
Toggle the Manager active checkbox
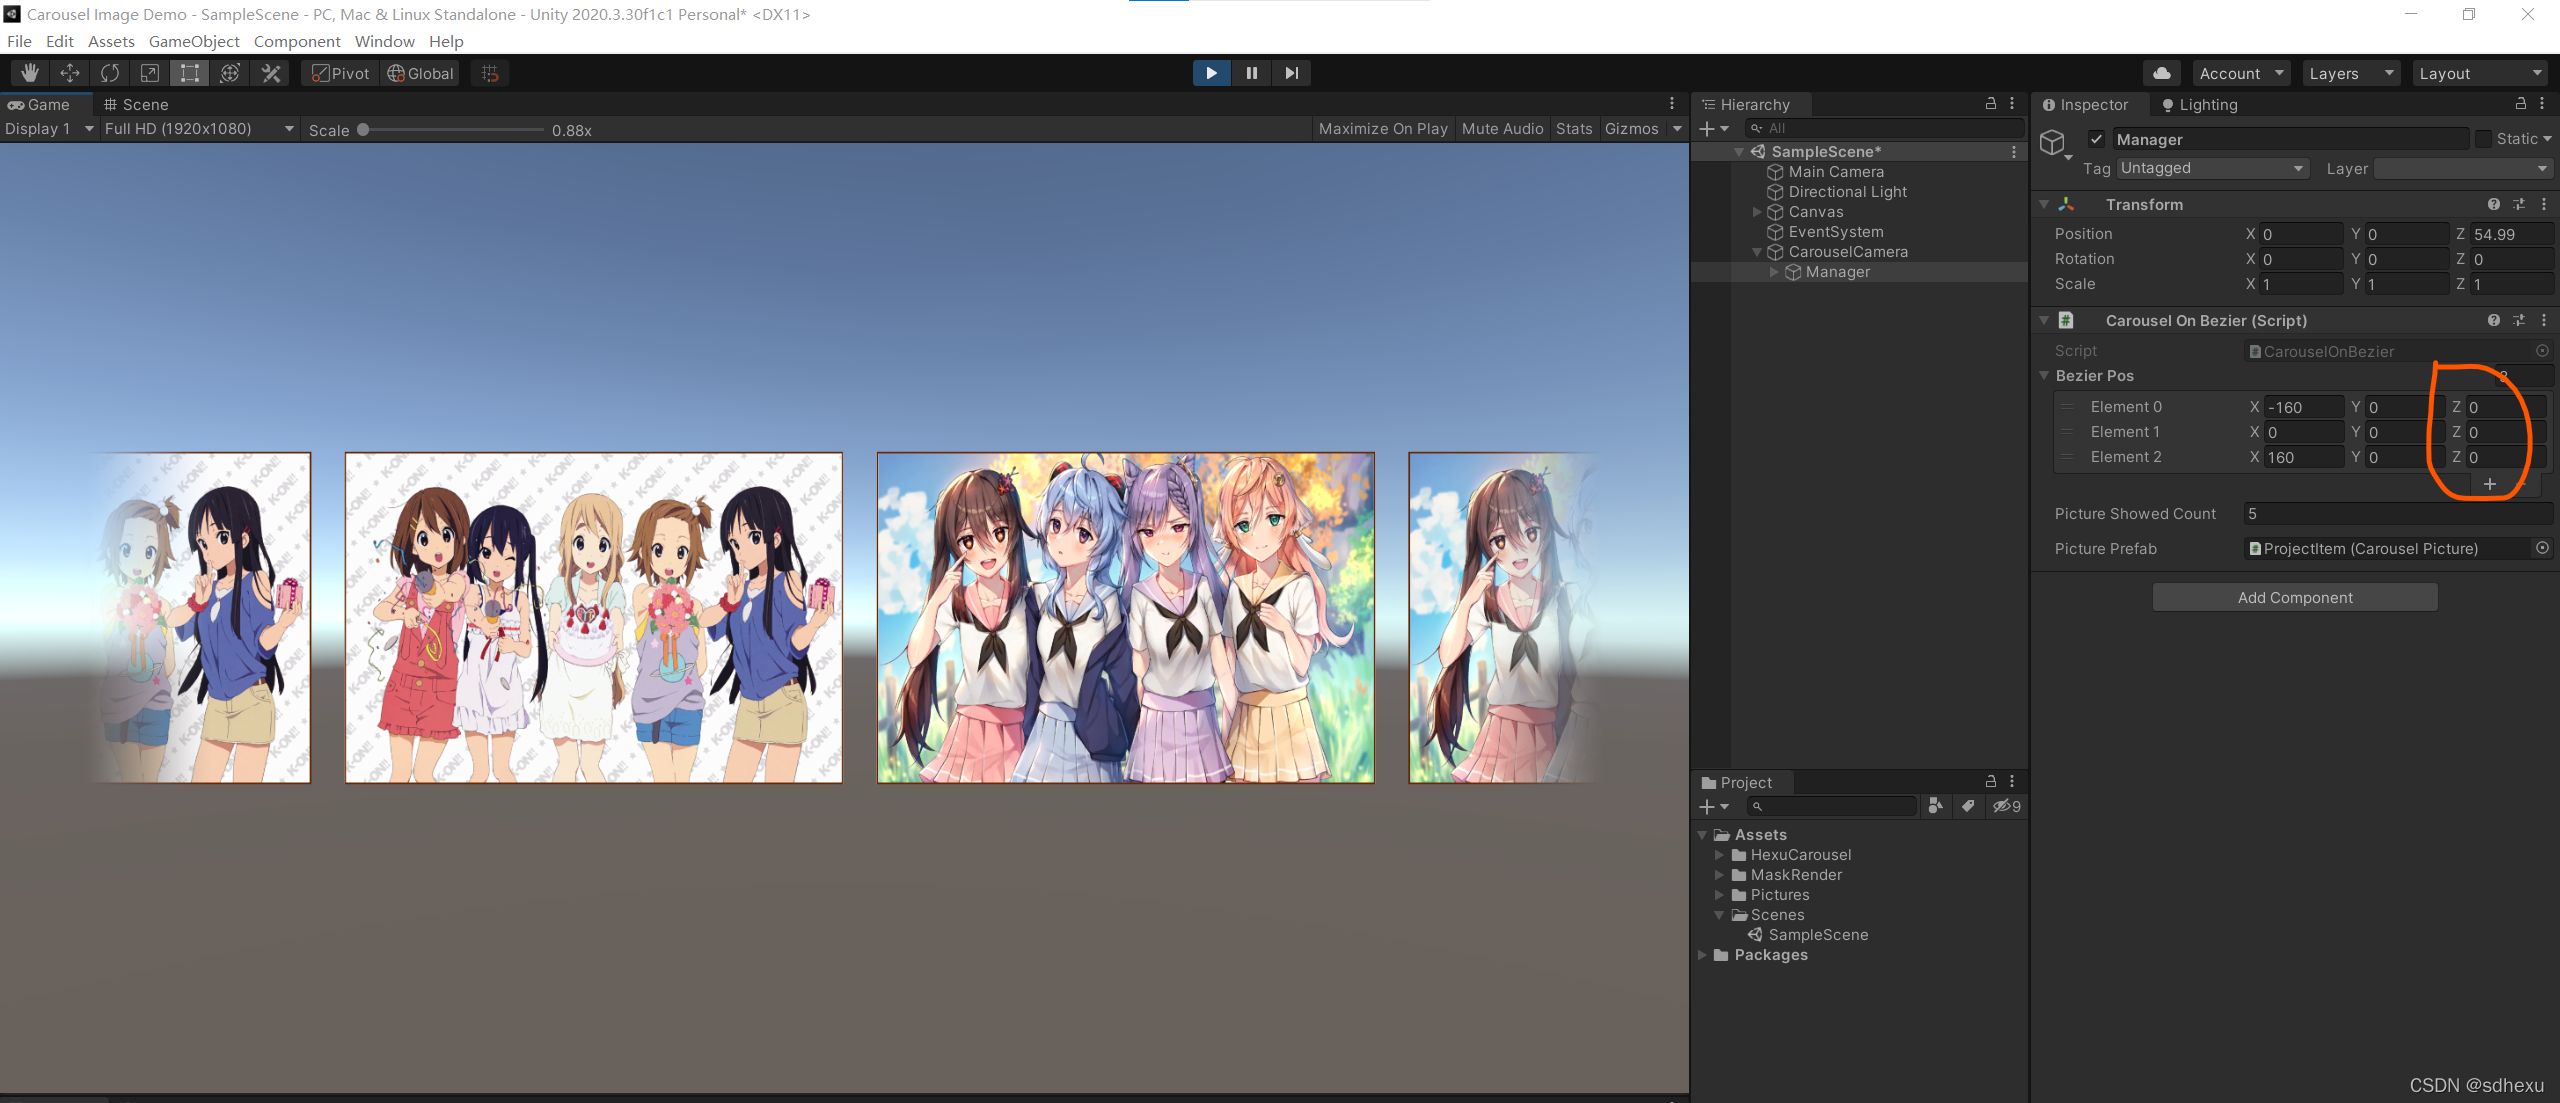[x=2096, y=139]
